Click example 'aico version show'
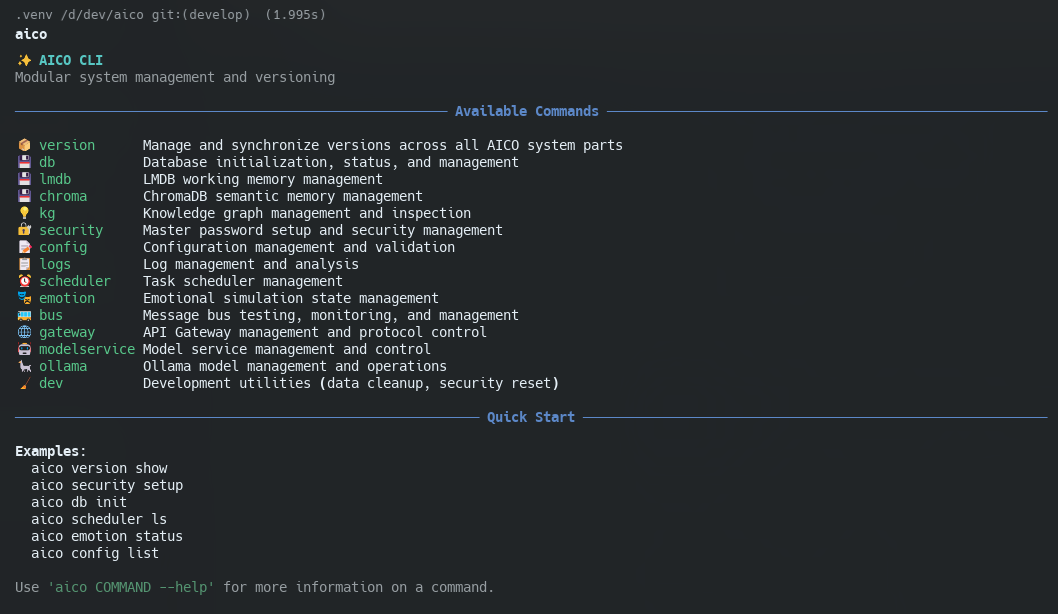Viewport: 1058px width, 614px height. point(99,468)
